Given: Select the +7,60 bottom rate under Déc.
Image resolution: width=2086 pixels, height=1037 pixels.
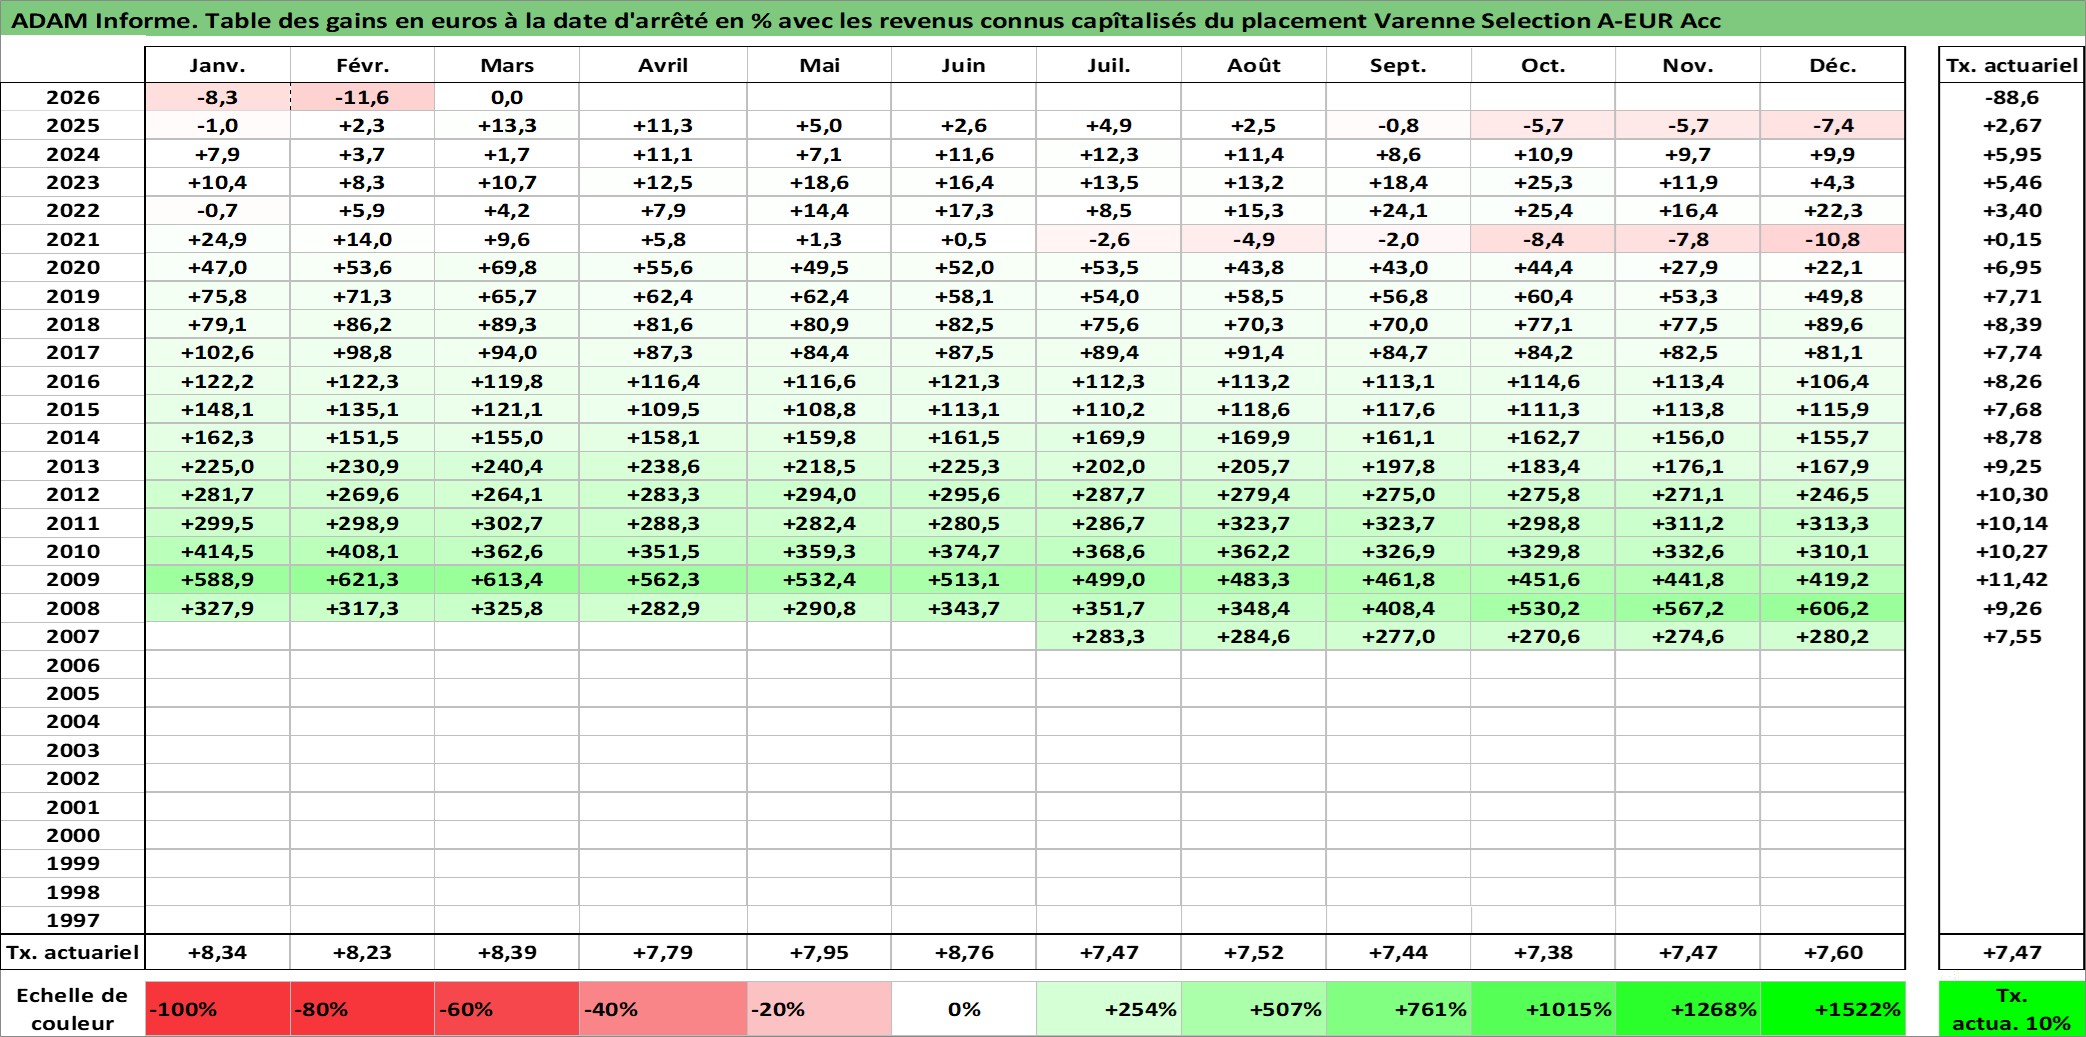Looking at the screenshot, I should point(1833,952).
